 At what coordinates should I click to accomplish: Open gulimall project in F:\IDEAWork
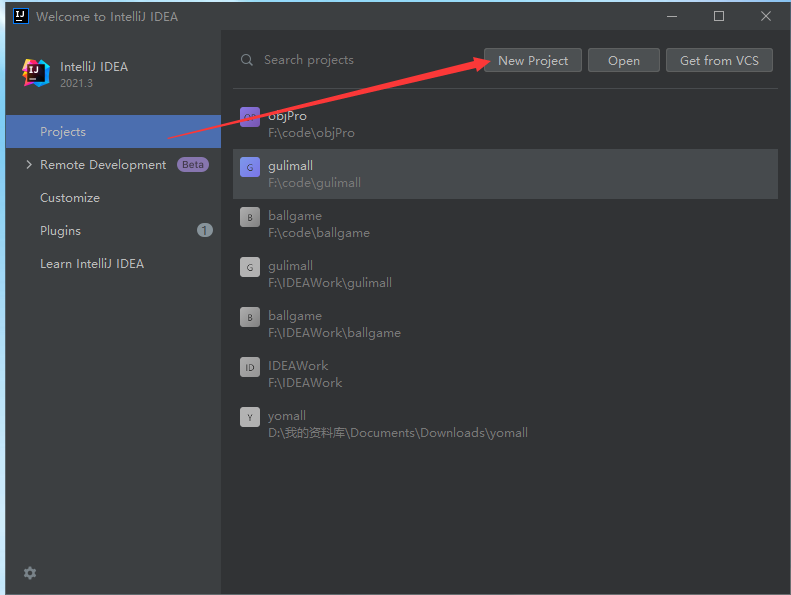pos(505,274)
